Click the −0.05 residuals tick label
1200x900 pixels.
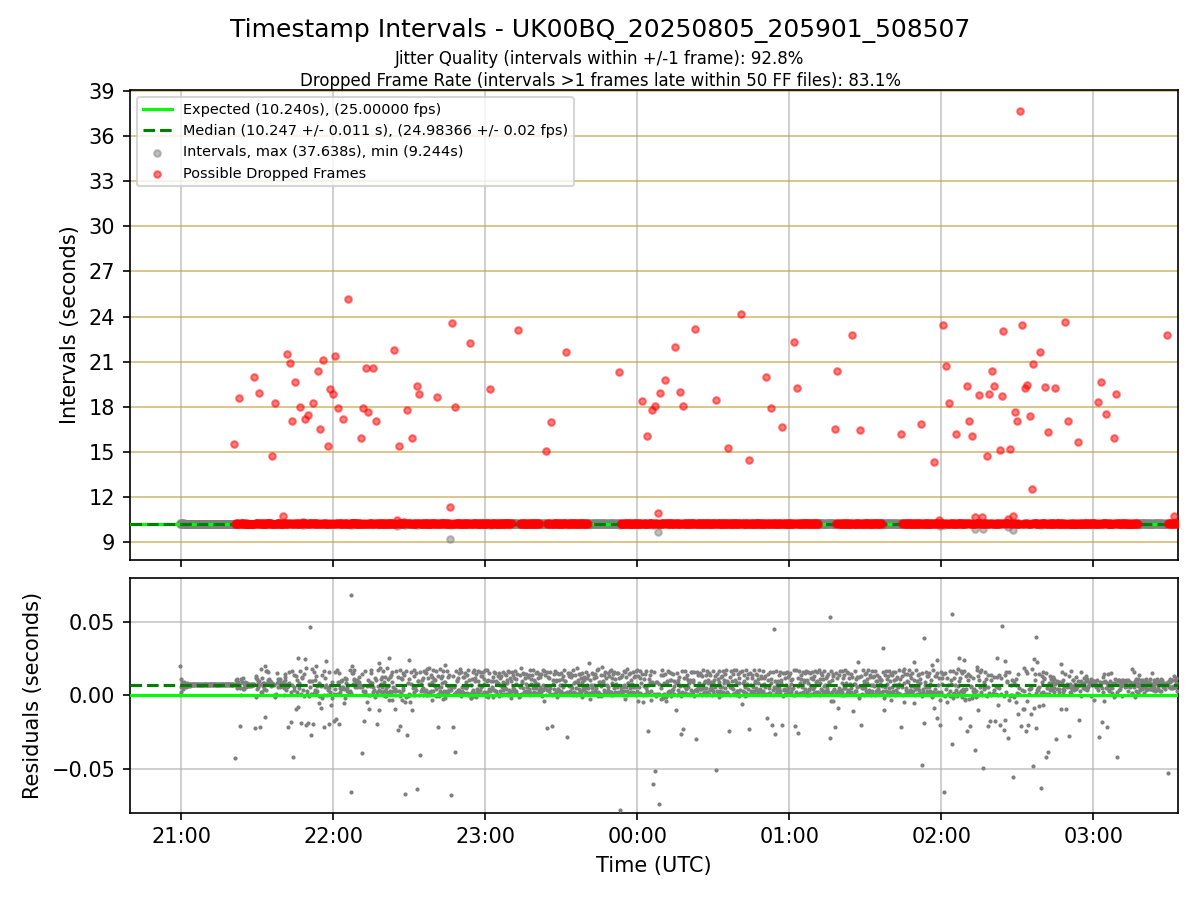click(x=86, y=769)
